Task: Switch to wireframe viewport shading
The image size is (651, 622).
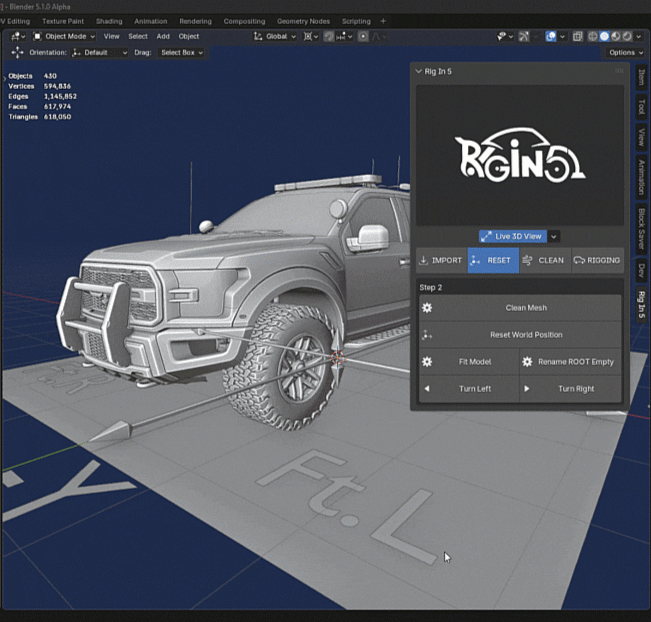Action: (x=593, y=37)
